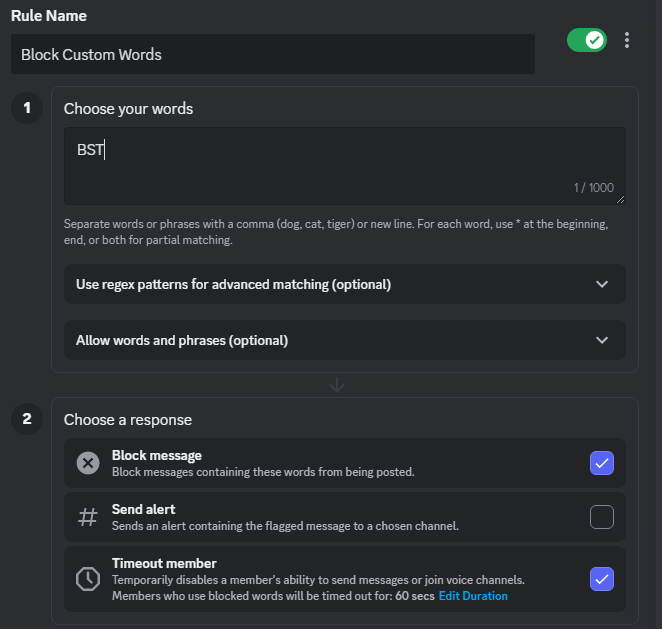Uncheck the Block message checkbox
Screen dimensions: 662x629
[x=602, y=463]
